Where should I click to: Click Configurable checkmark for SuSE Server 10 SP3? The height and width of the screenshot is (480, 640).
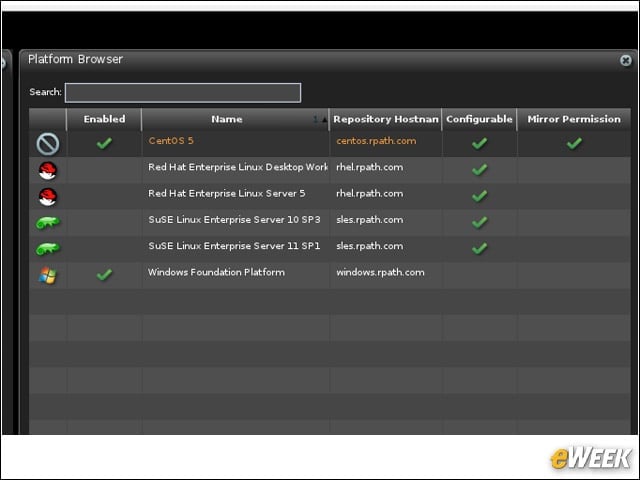480,222
